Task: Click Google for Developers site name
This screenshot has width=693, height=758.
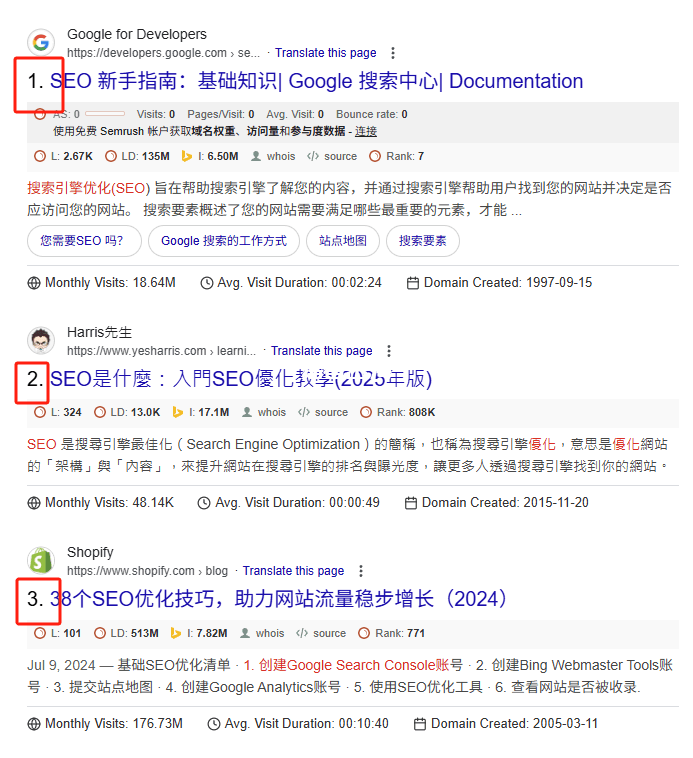Action: pyautogui.click(x=137, y=34)
